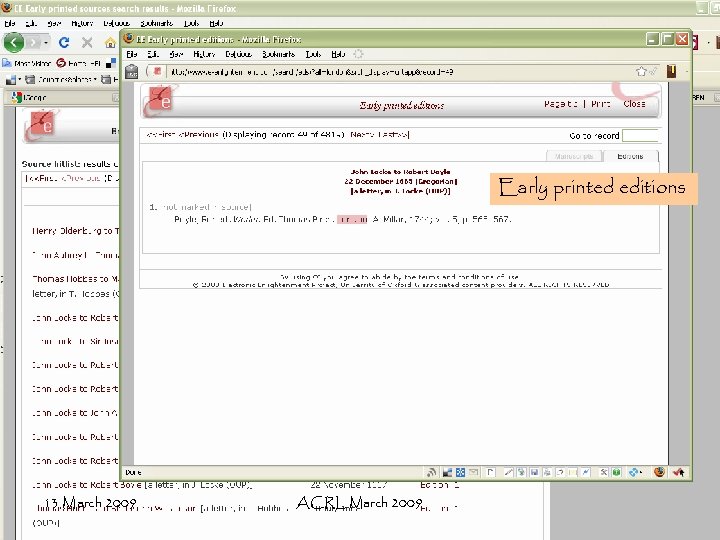Click the Print link in page header
Screen dimensions: 720x540
pos(601,104)
